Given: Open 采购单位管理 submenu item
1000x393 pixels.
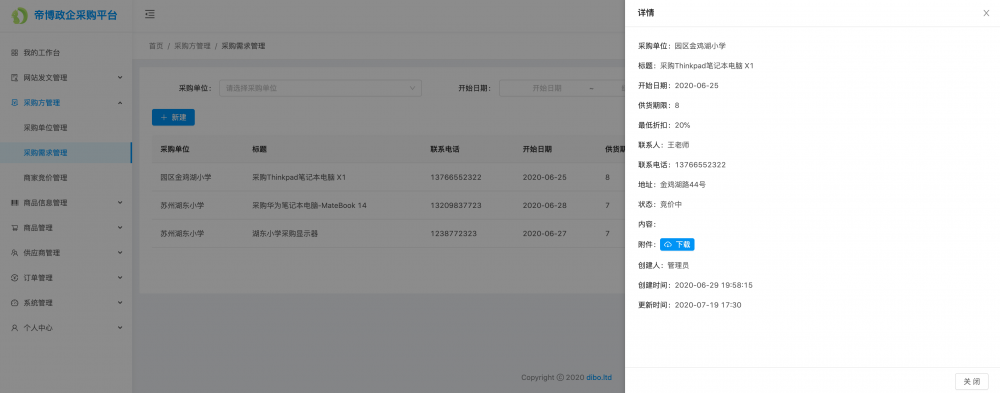Looking at the screenshot, I should point(66,128).
